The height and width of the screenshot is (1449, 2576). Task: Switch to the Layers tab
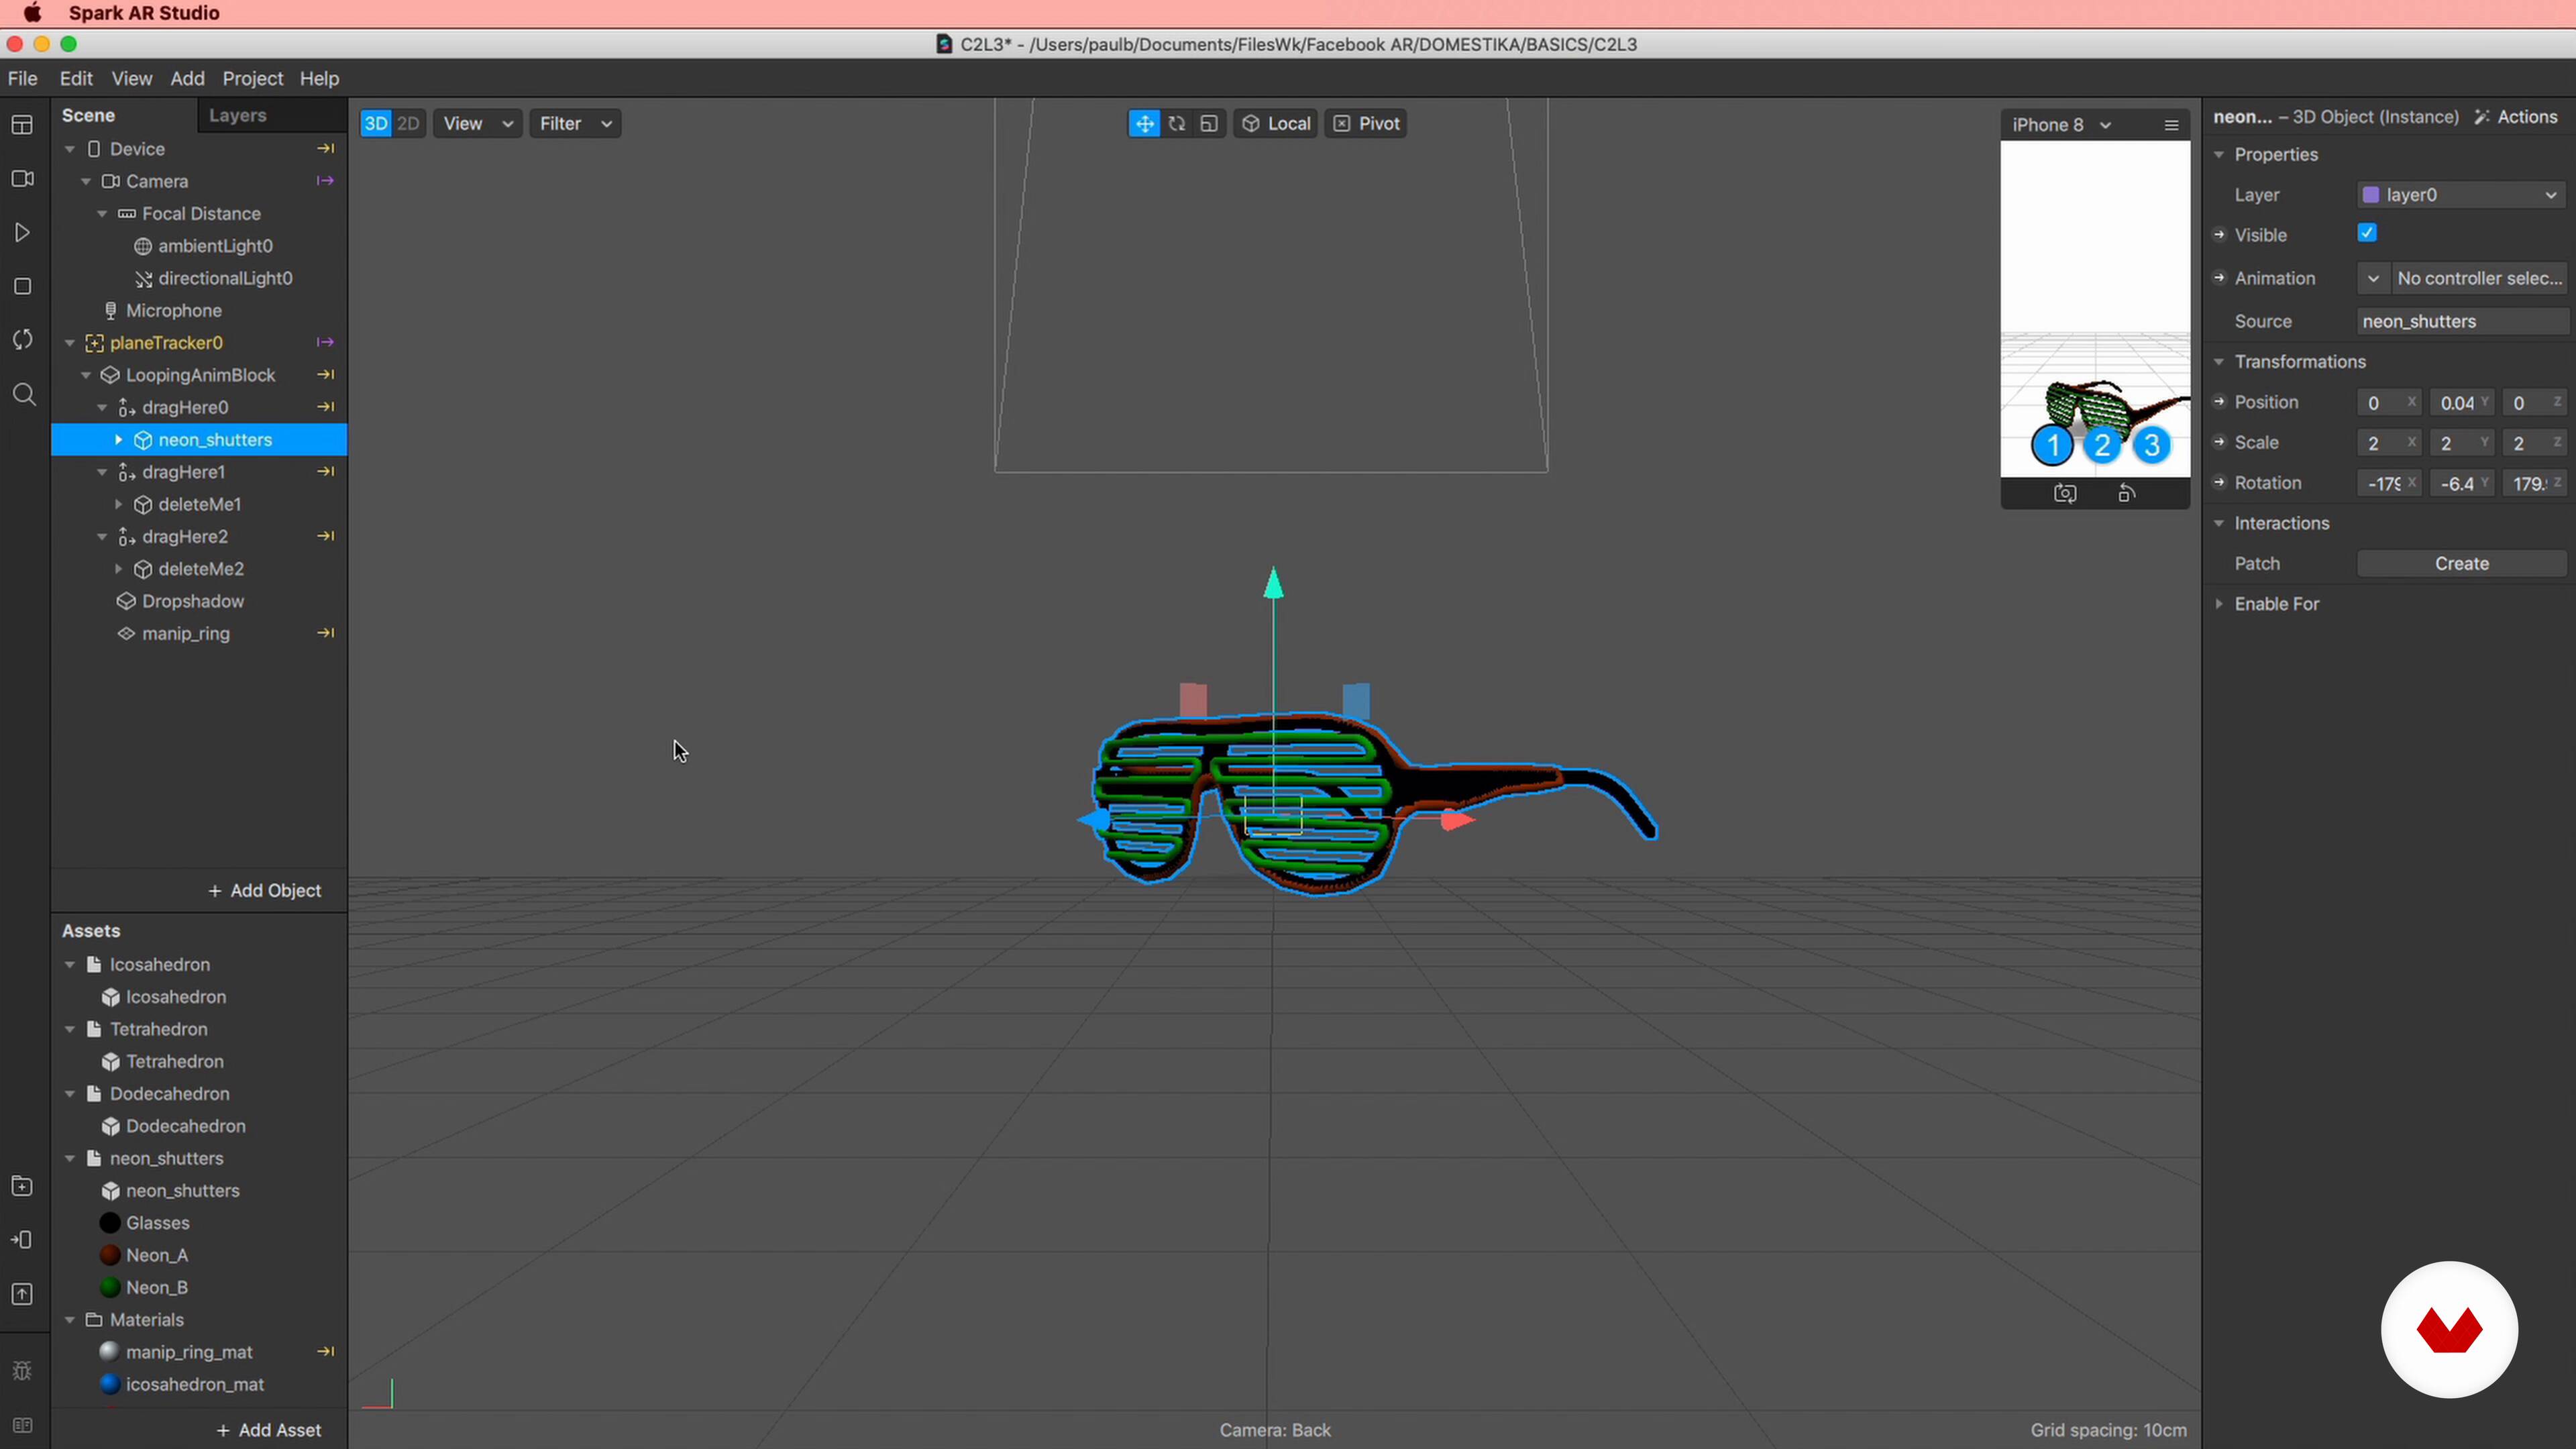point(237,115)
